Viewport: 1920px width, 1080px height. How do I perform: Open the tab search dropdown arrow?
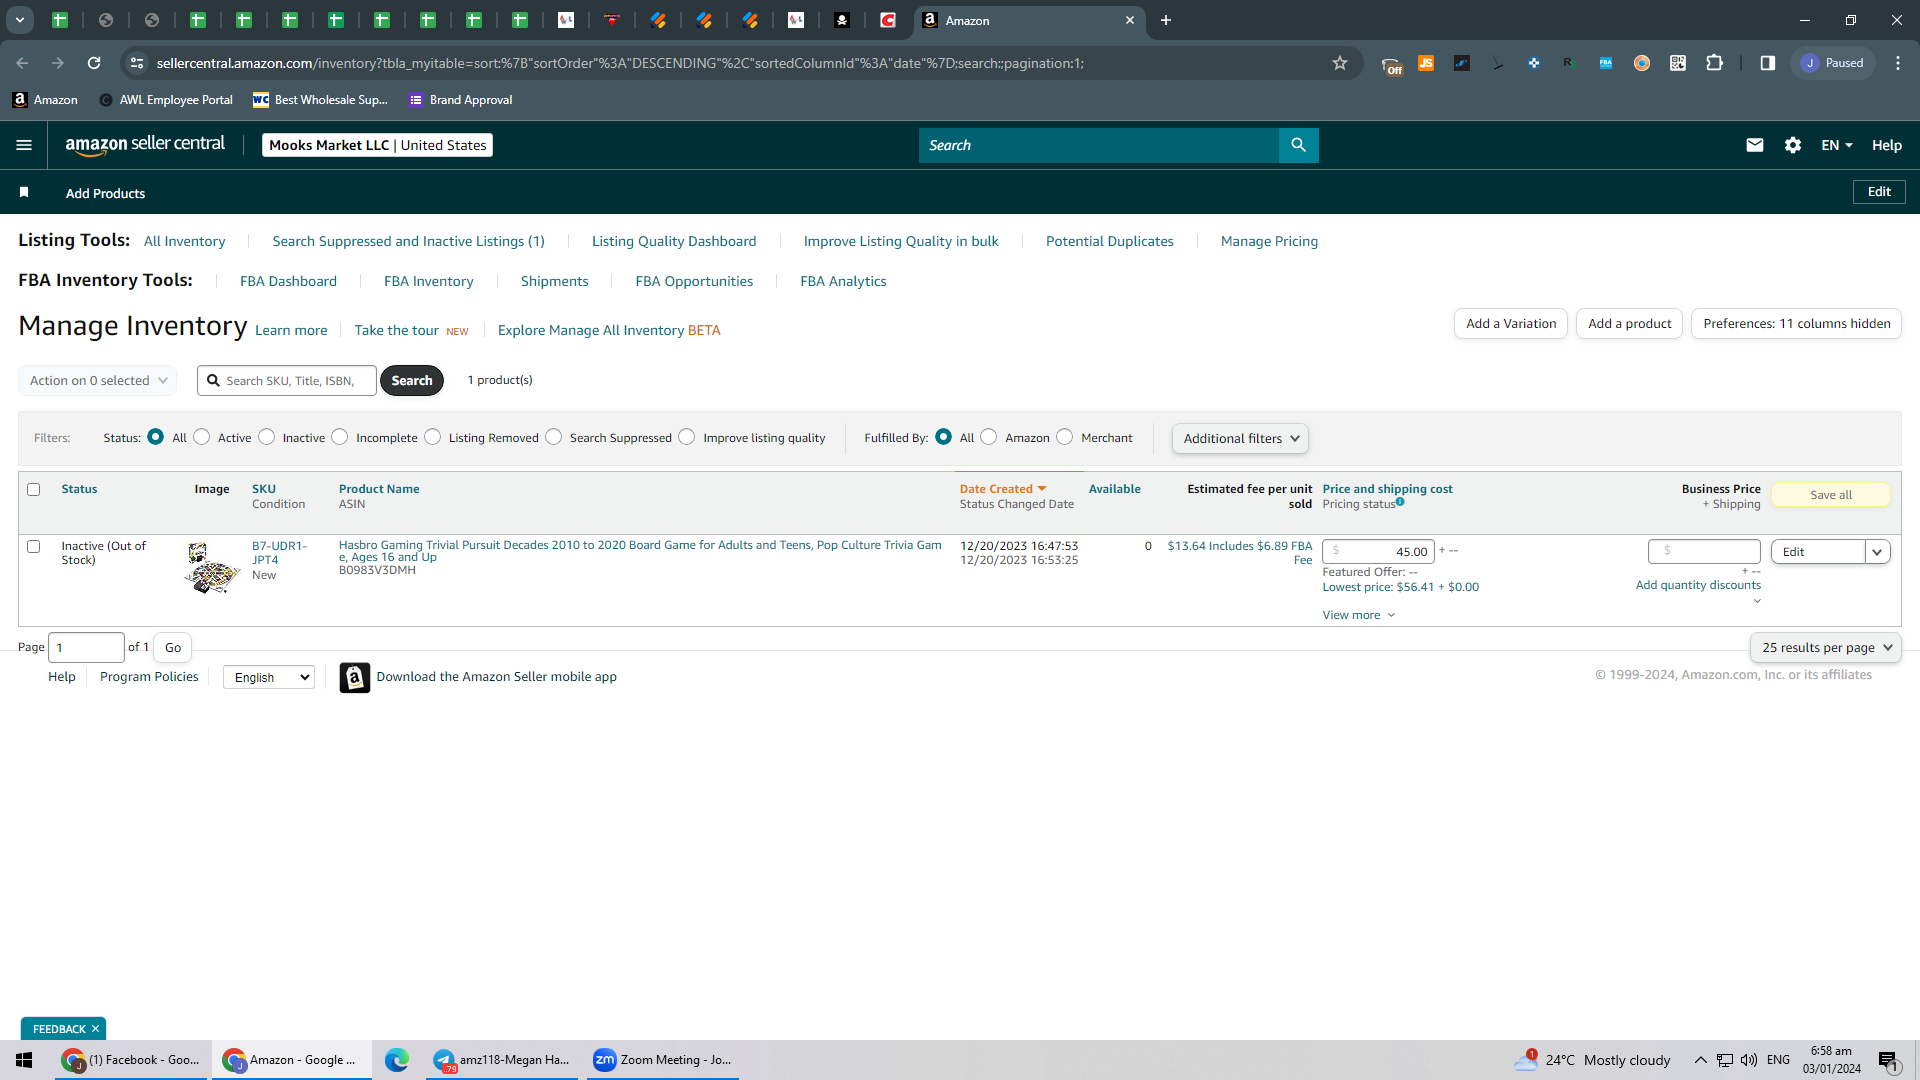pyautogui.click(x=20, y=20)
